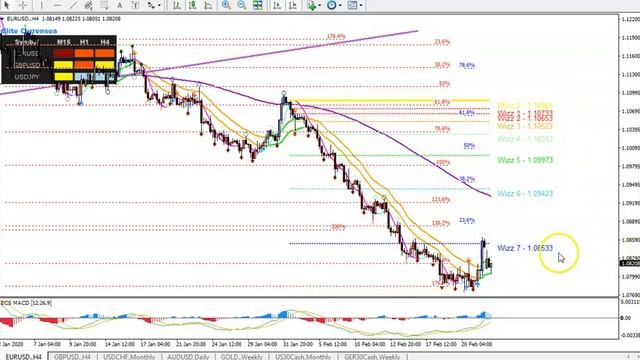Click the H4 column header
Image resolution: width=640 pixels, height=360 pixels.
105,42
